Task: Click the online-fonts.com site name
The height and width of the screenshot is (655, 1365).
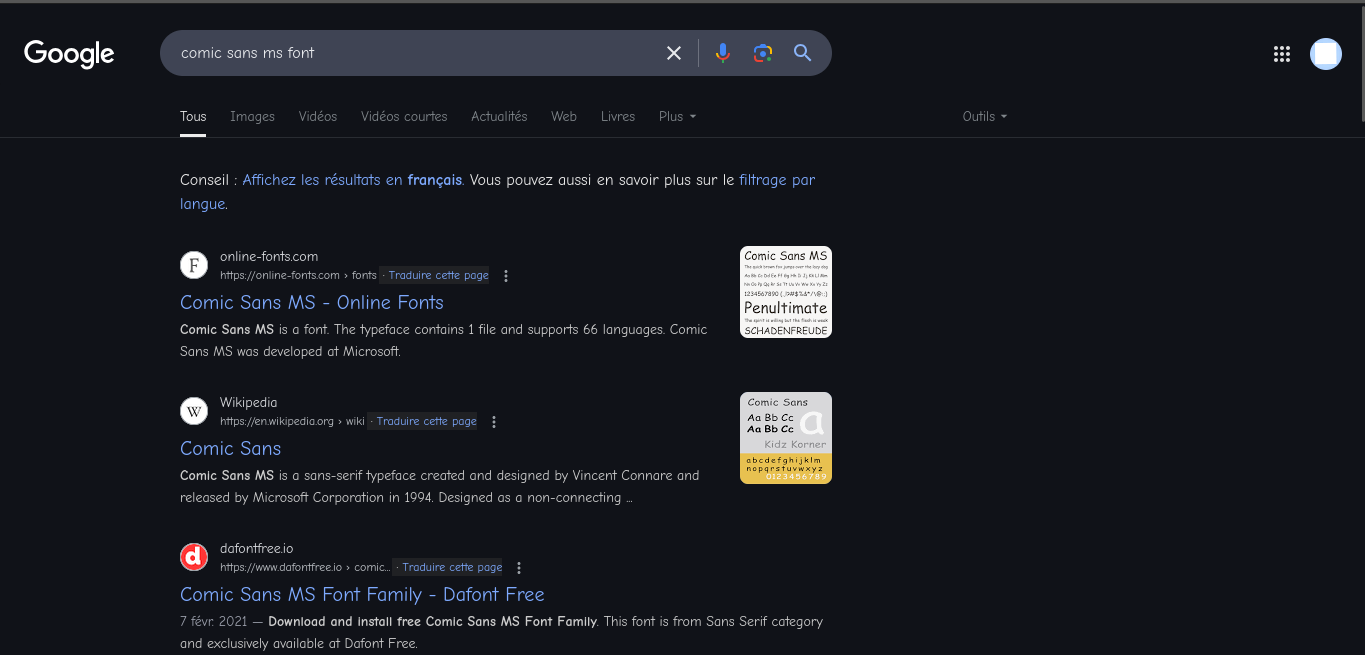Action: 269,256
